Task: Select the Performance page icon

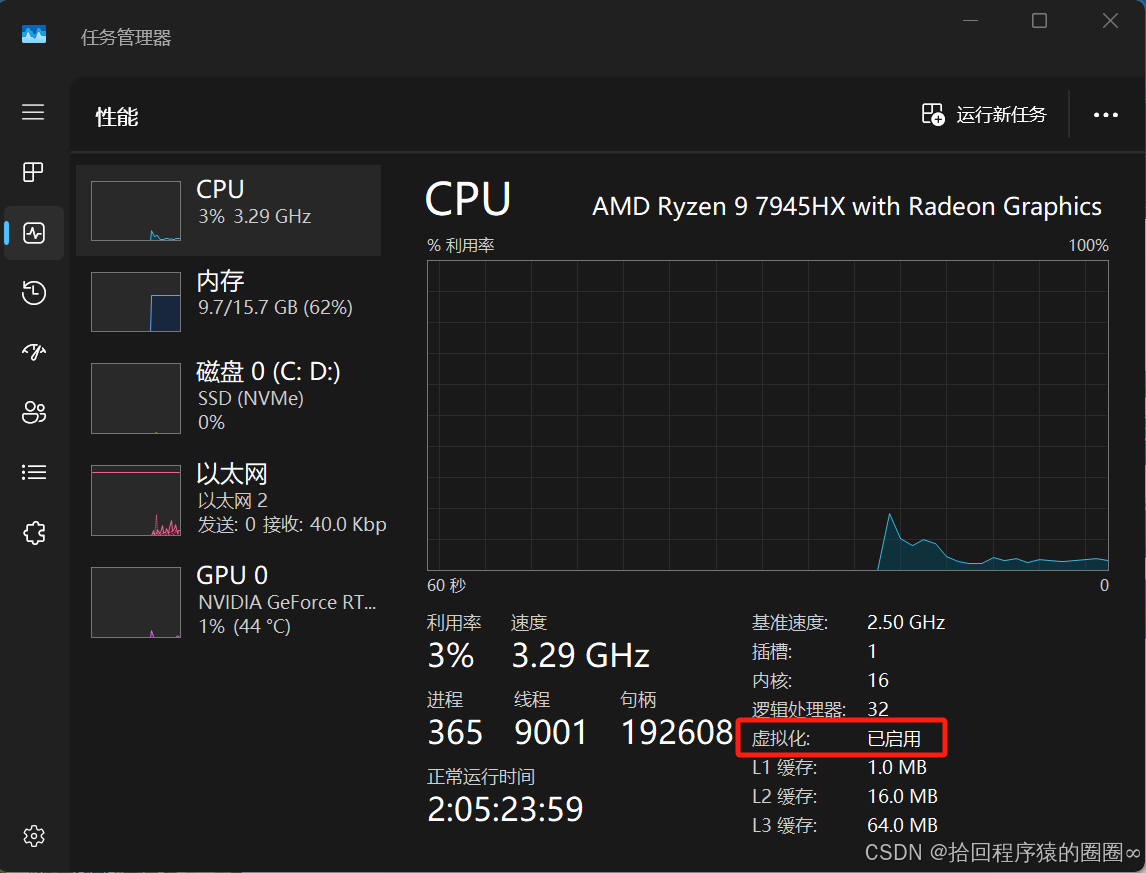Action: (34, 233)
